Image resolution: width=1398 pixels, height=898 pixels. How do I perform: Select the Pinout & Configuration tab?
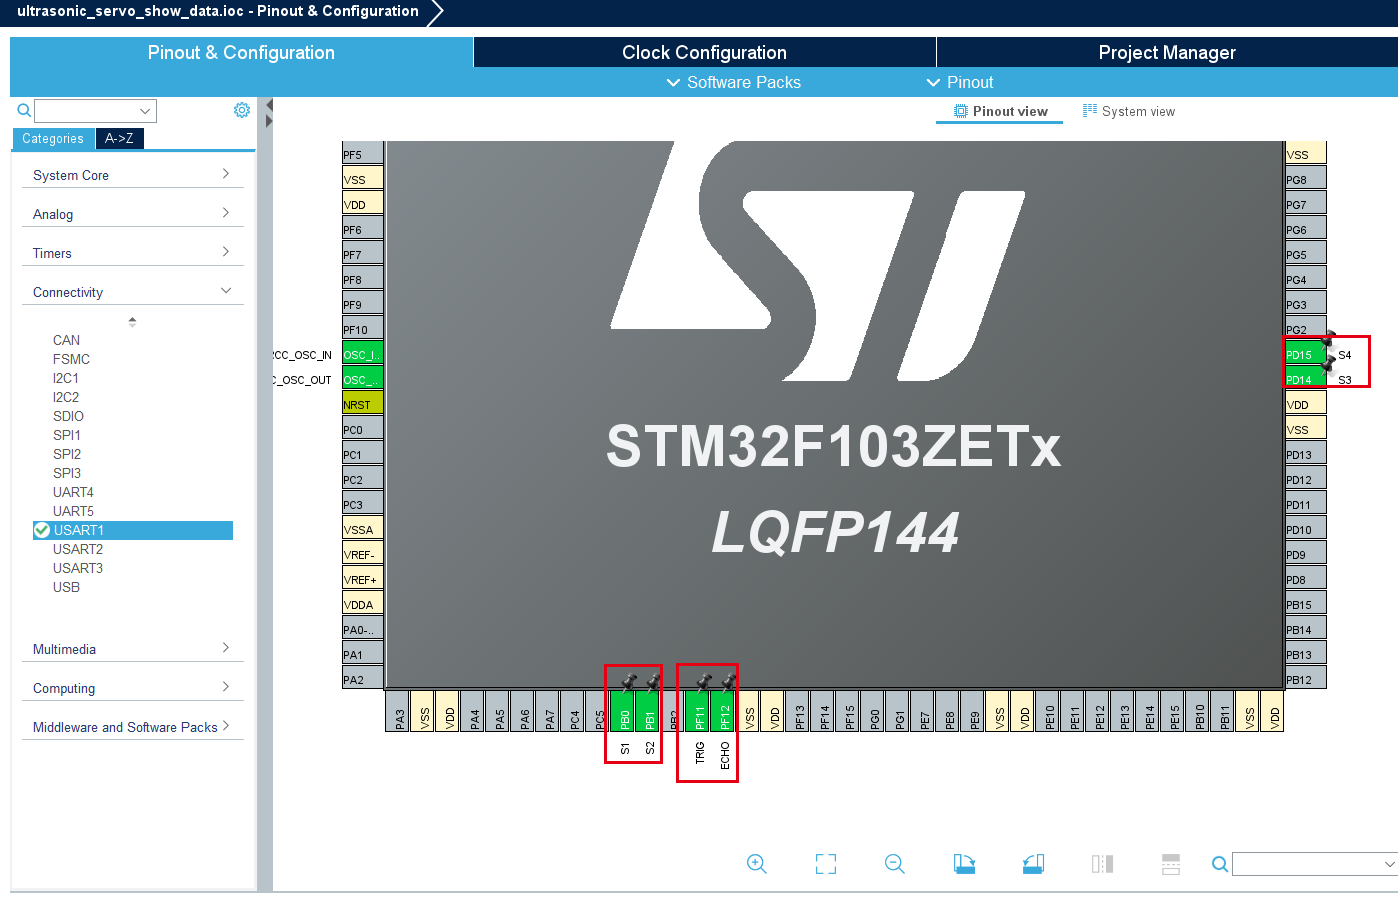click(x=241, y=52)
